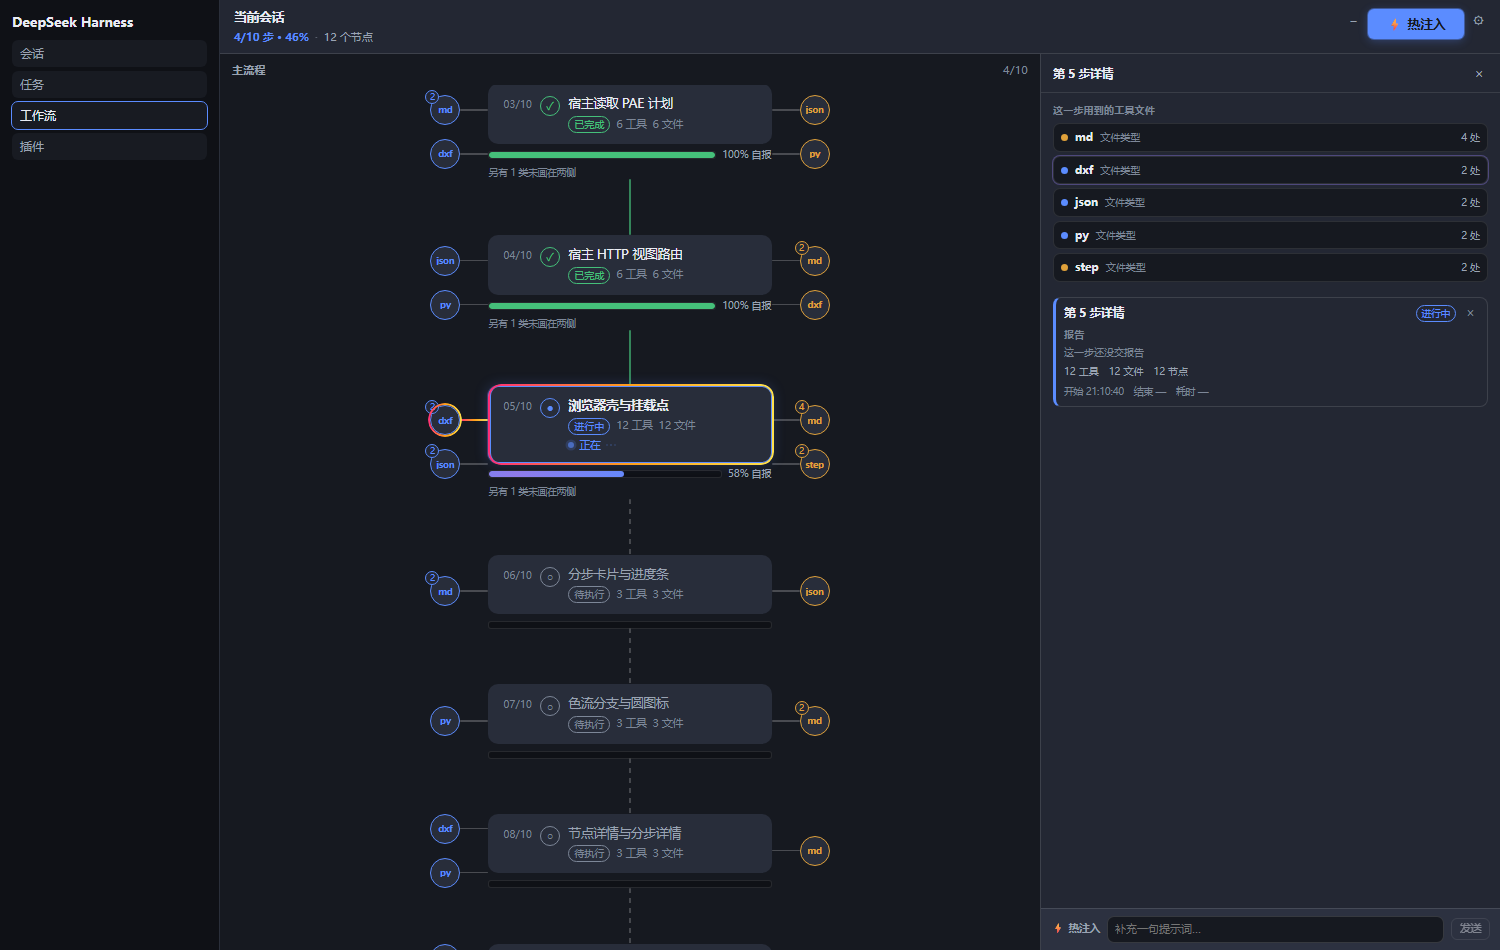Click the md node left of step 03/10
This screenshot has width=1500, height=950.
tap(445, 110)
